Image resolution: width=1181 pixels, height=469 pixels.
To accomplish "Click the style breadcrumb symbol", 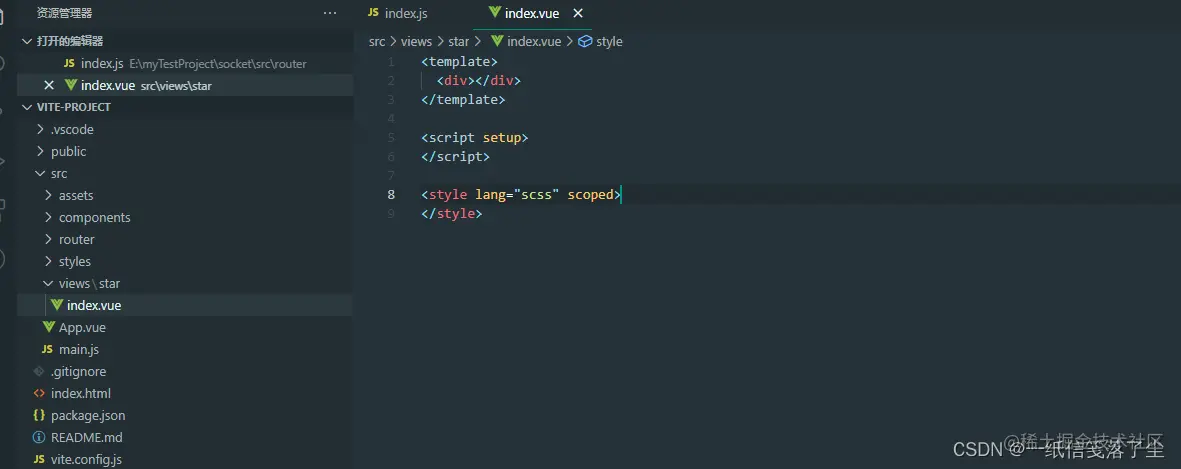I will tap(609, 41).
